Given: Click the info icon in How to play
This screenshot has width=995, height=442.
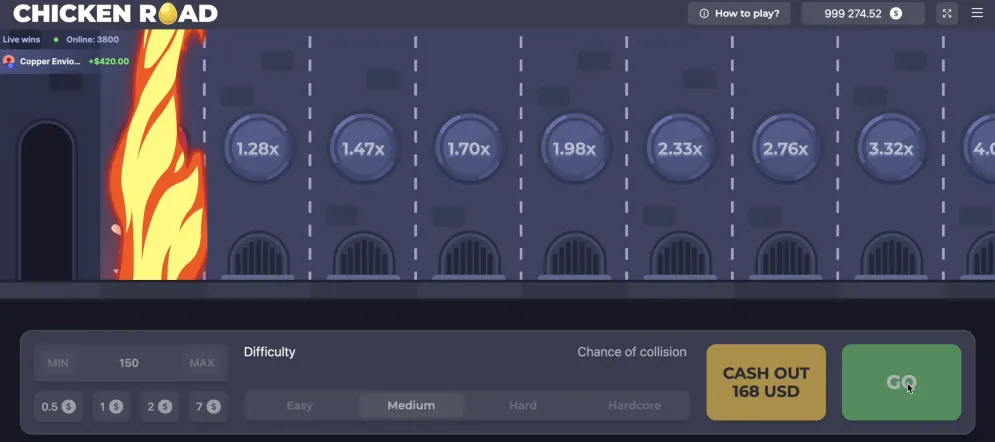Looking at the screenshot, I should [x=704, y=13].
